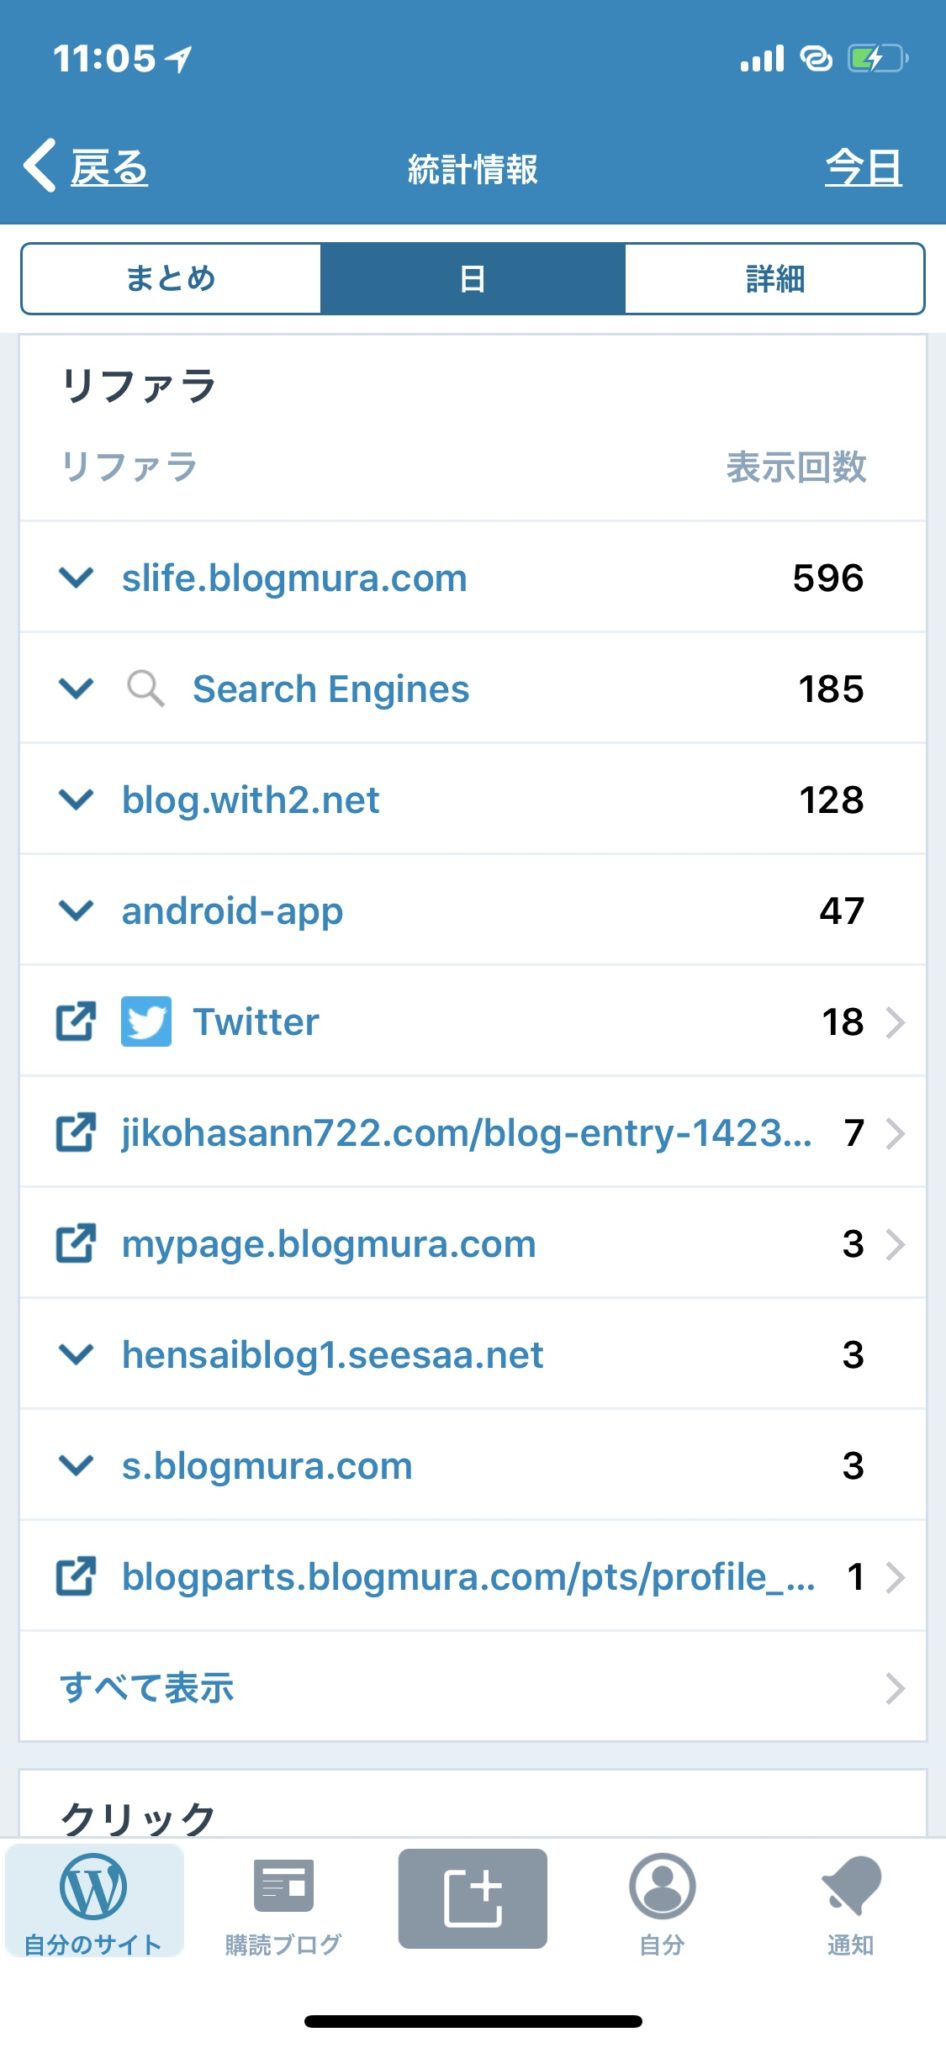946x2048 pixels.
Task: Expand the blog.with2.net referrer chevron
Action: pos(76,799)
